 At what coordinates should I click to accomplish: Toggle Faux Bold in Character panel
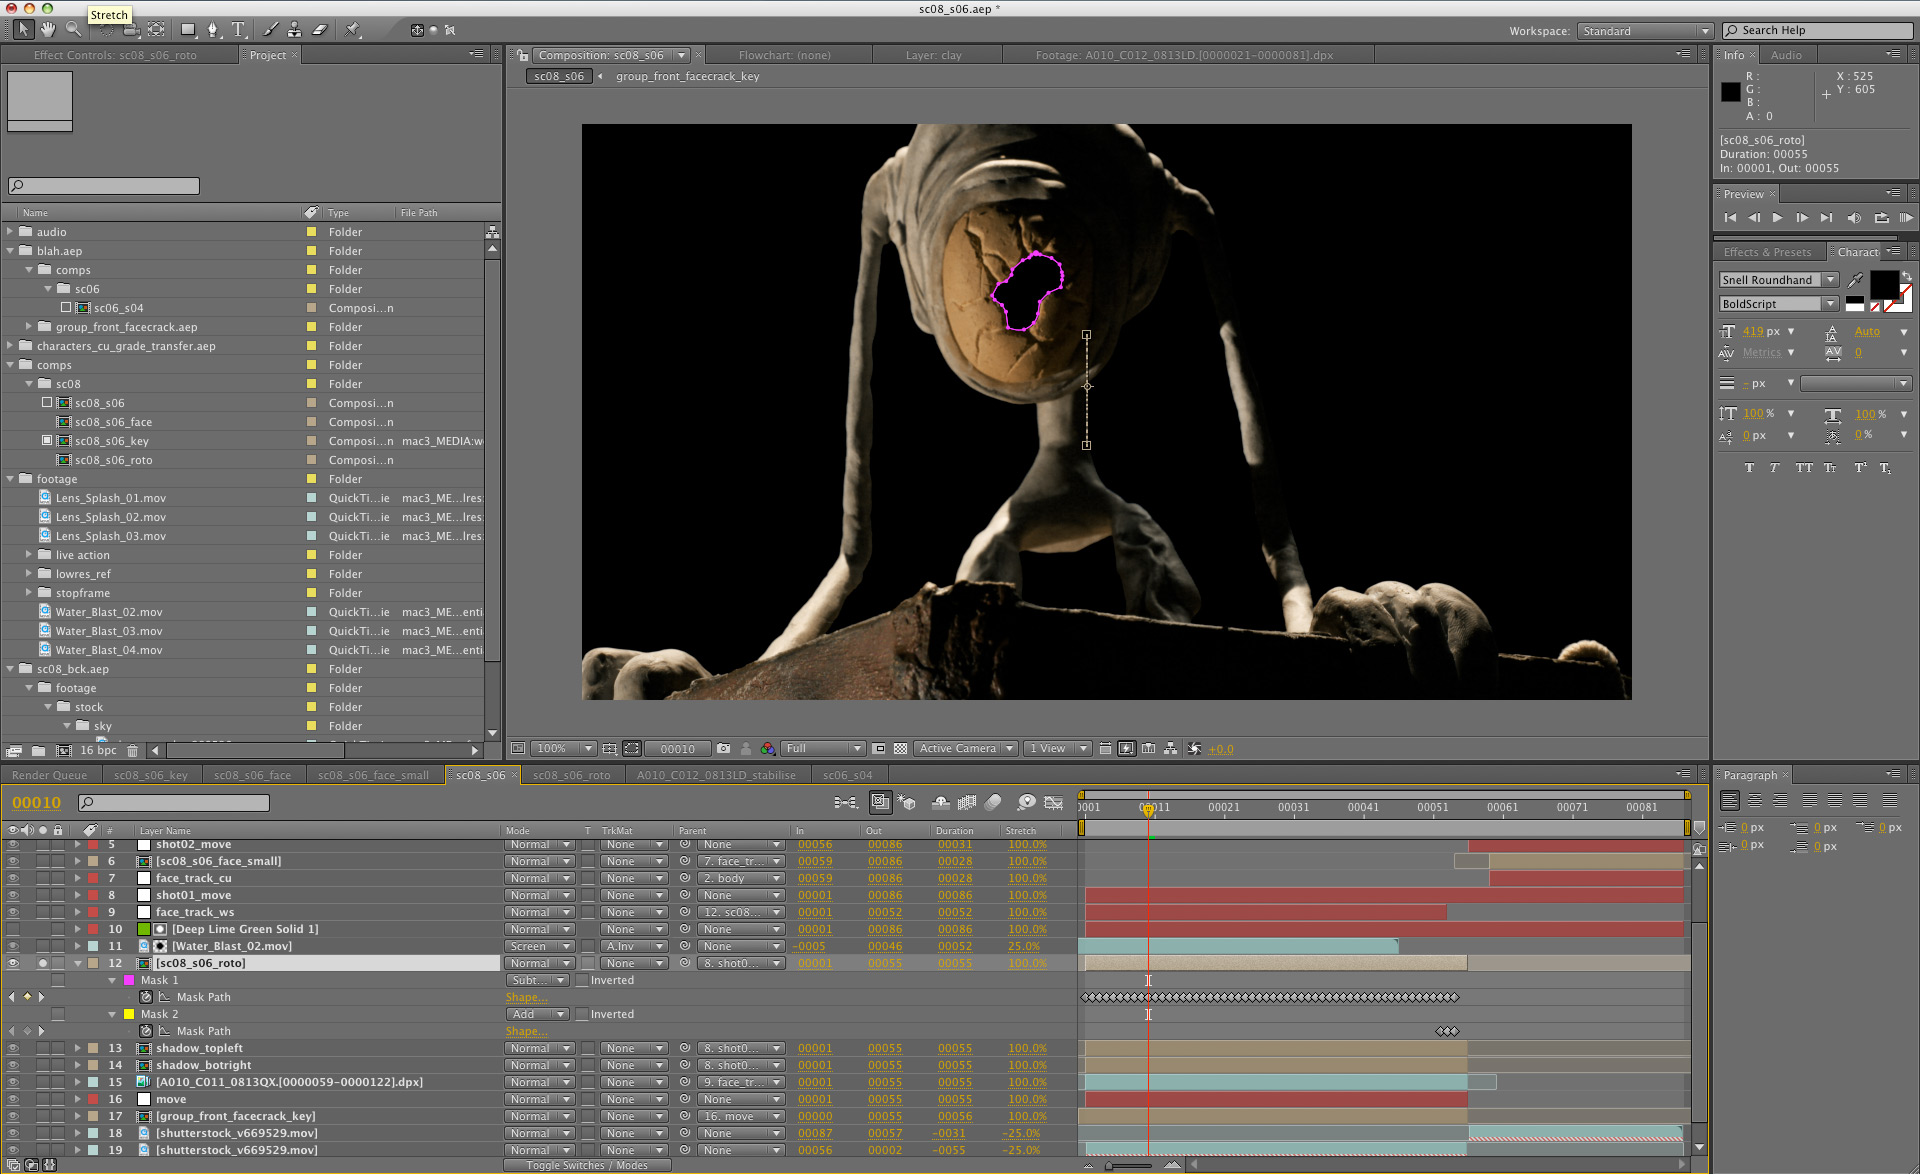coord(1749,467)
